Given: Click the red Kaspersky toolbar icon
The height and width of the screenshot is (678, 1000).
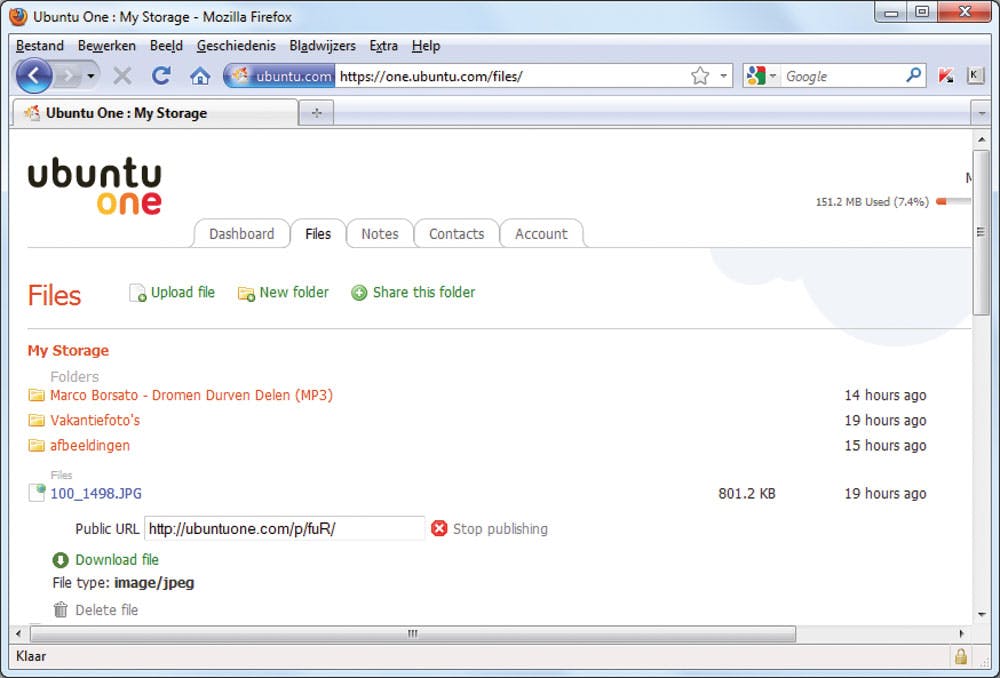Looking at the screenshot, I should pos(945,76).
